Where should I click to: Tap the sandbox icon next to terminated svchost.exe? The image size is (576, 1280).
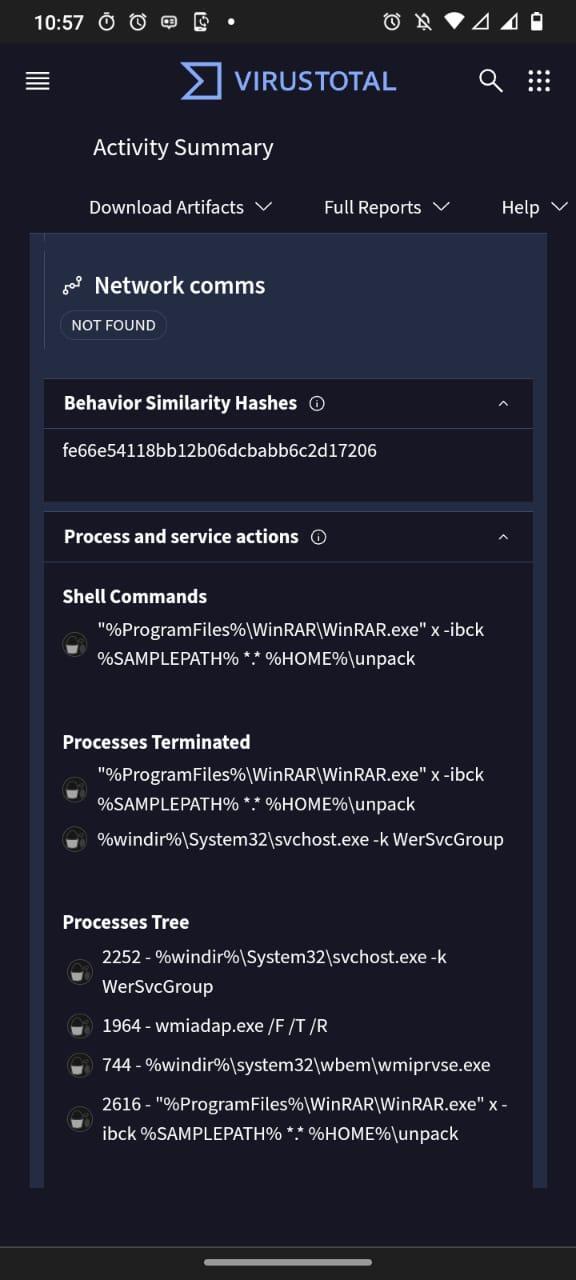click(x=75, y=840)
